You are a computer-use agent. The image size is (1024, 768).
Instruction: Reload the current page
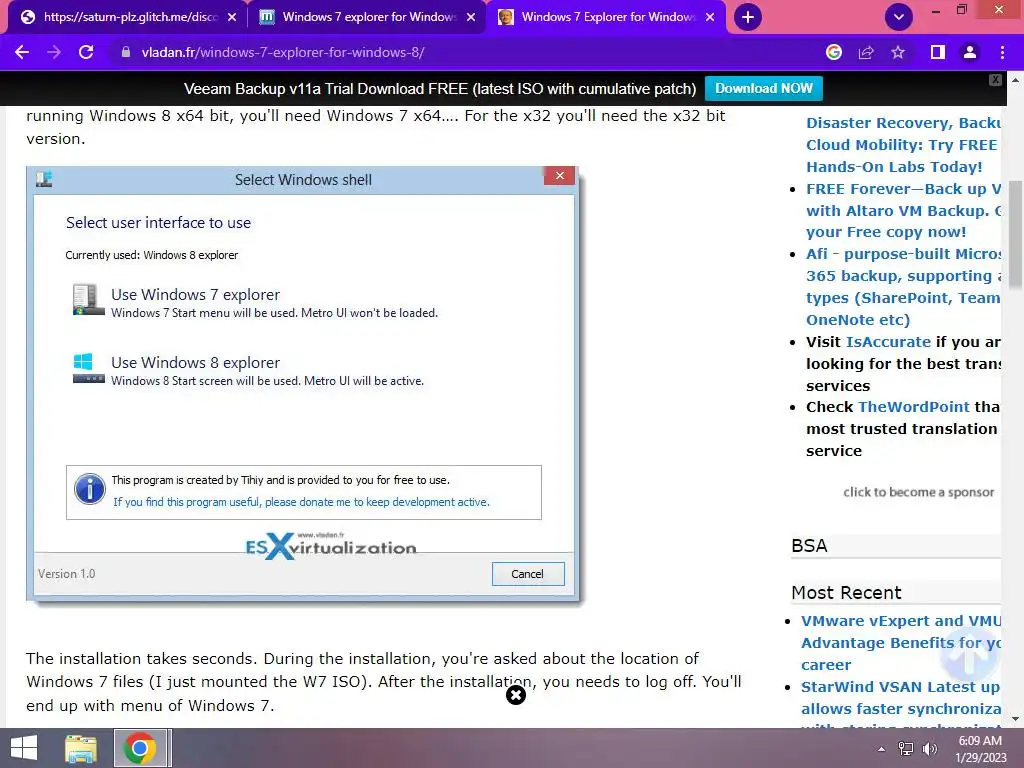click(x=86, y=52)
